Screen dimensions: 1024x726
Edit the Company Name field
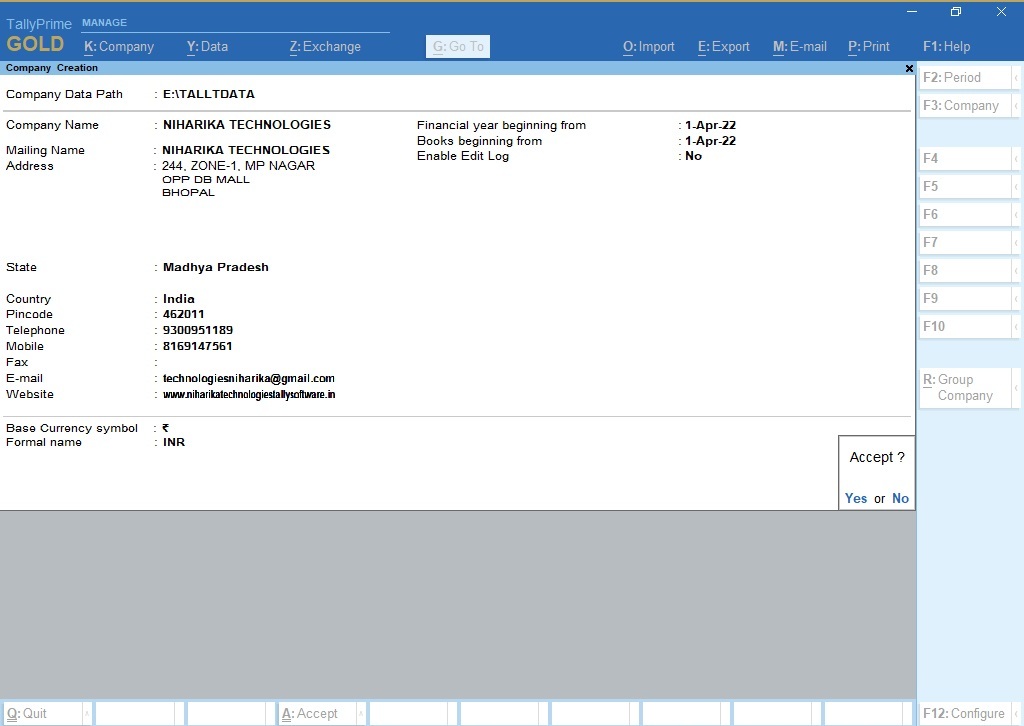click(x=247, y=125)
